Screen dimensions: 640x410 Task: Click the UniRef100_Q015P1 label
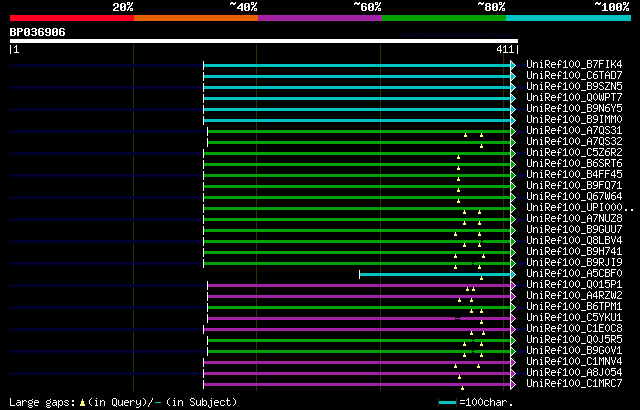click(574, 285)
